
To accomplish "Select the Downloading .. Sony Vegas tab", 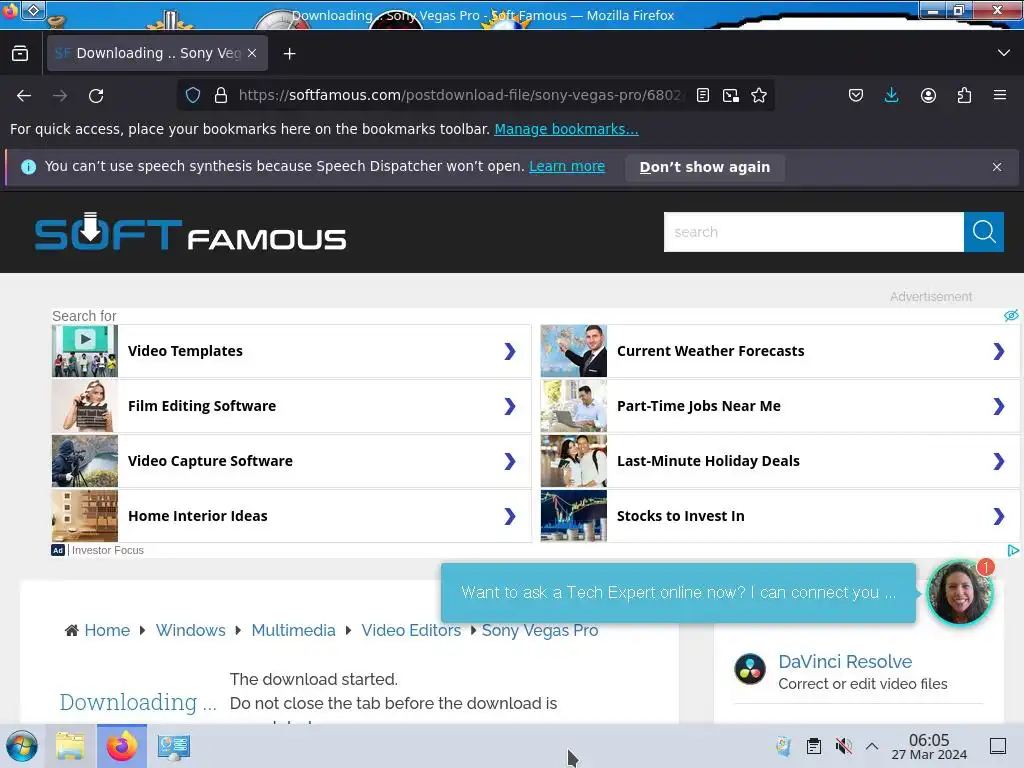I will [157, 53].
